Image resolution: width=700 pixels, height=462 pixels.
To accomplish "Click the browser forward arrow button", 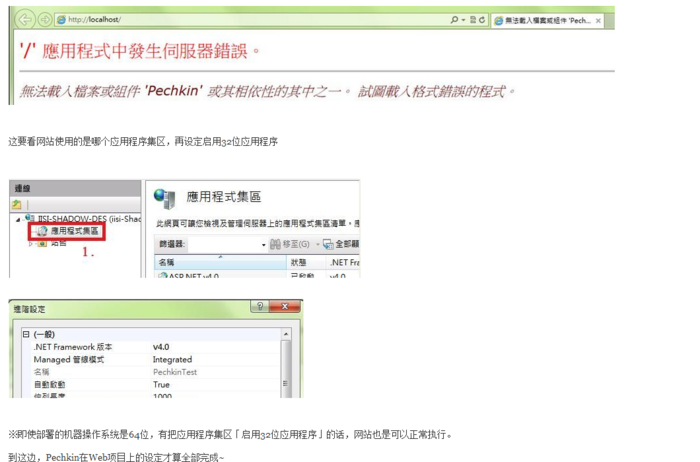I will (x=45, y=20).
